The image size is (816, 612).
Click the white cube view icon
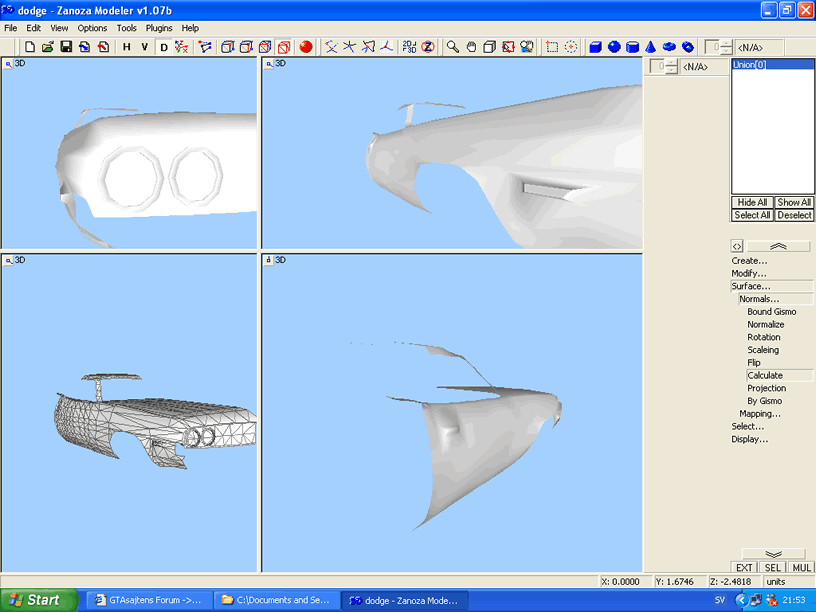[x=490, y=47]
